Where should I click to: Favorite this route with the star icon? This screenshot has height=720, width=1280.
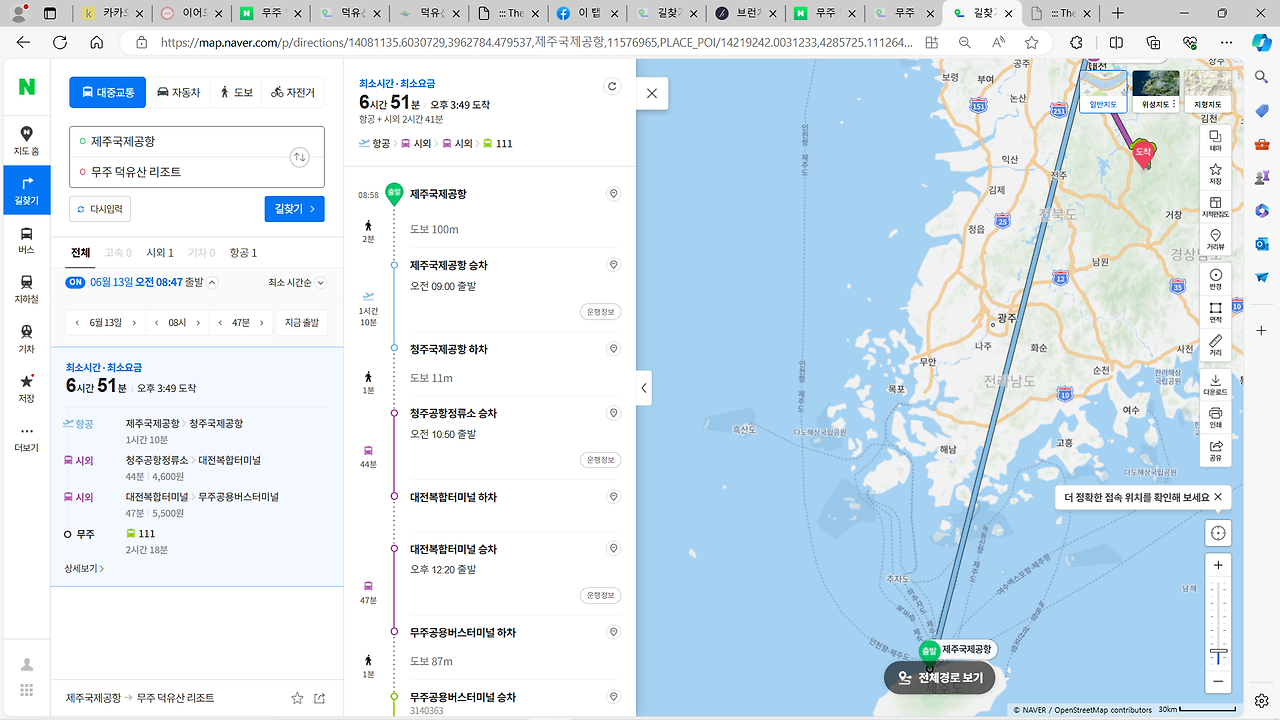(297, 698)
